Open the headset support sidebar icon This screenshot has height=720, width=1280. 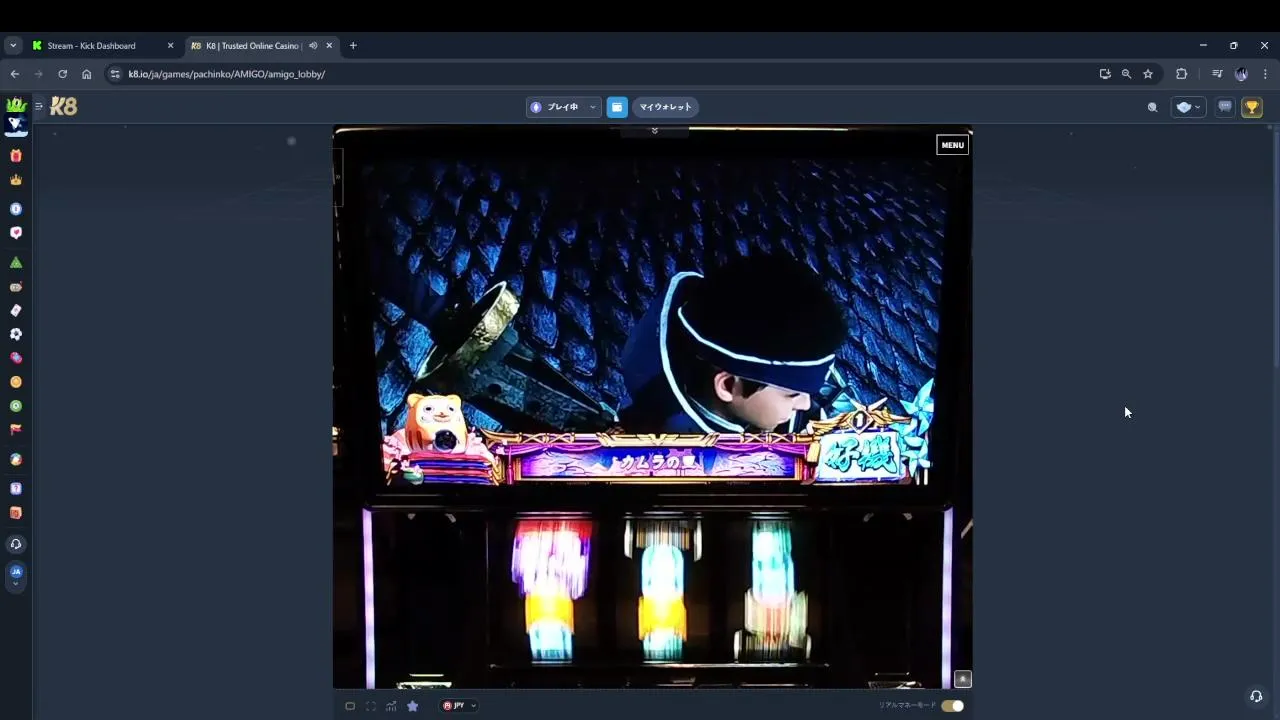pos(16,544)
